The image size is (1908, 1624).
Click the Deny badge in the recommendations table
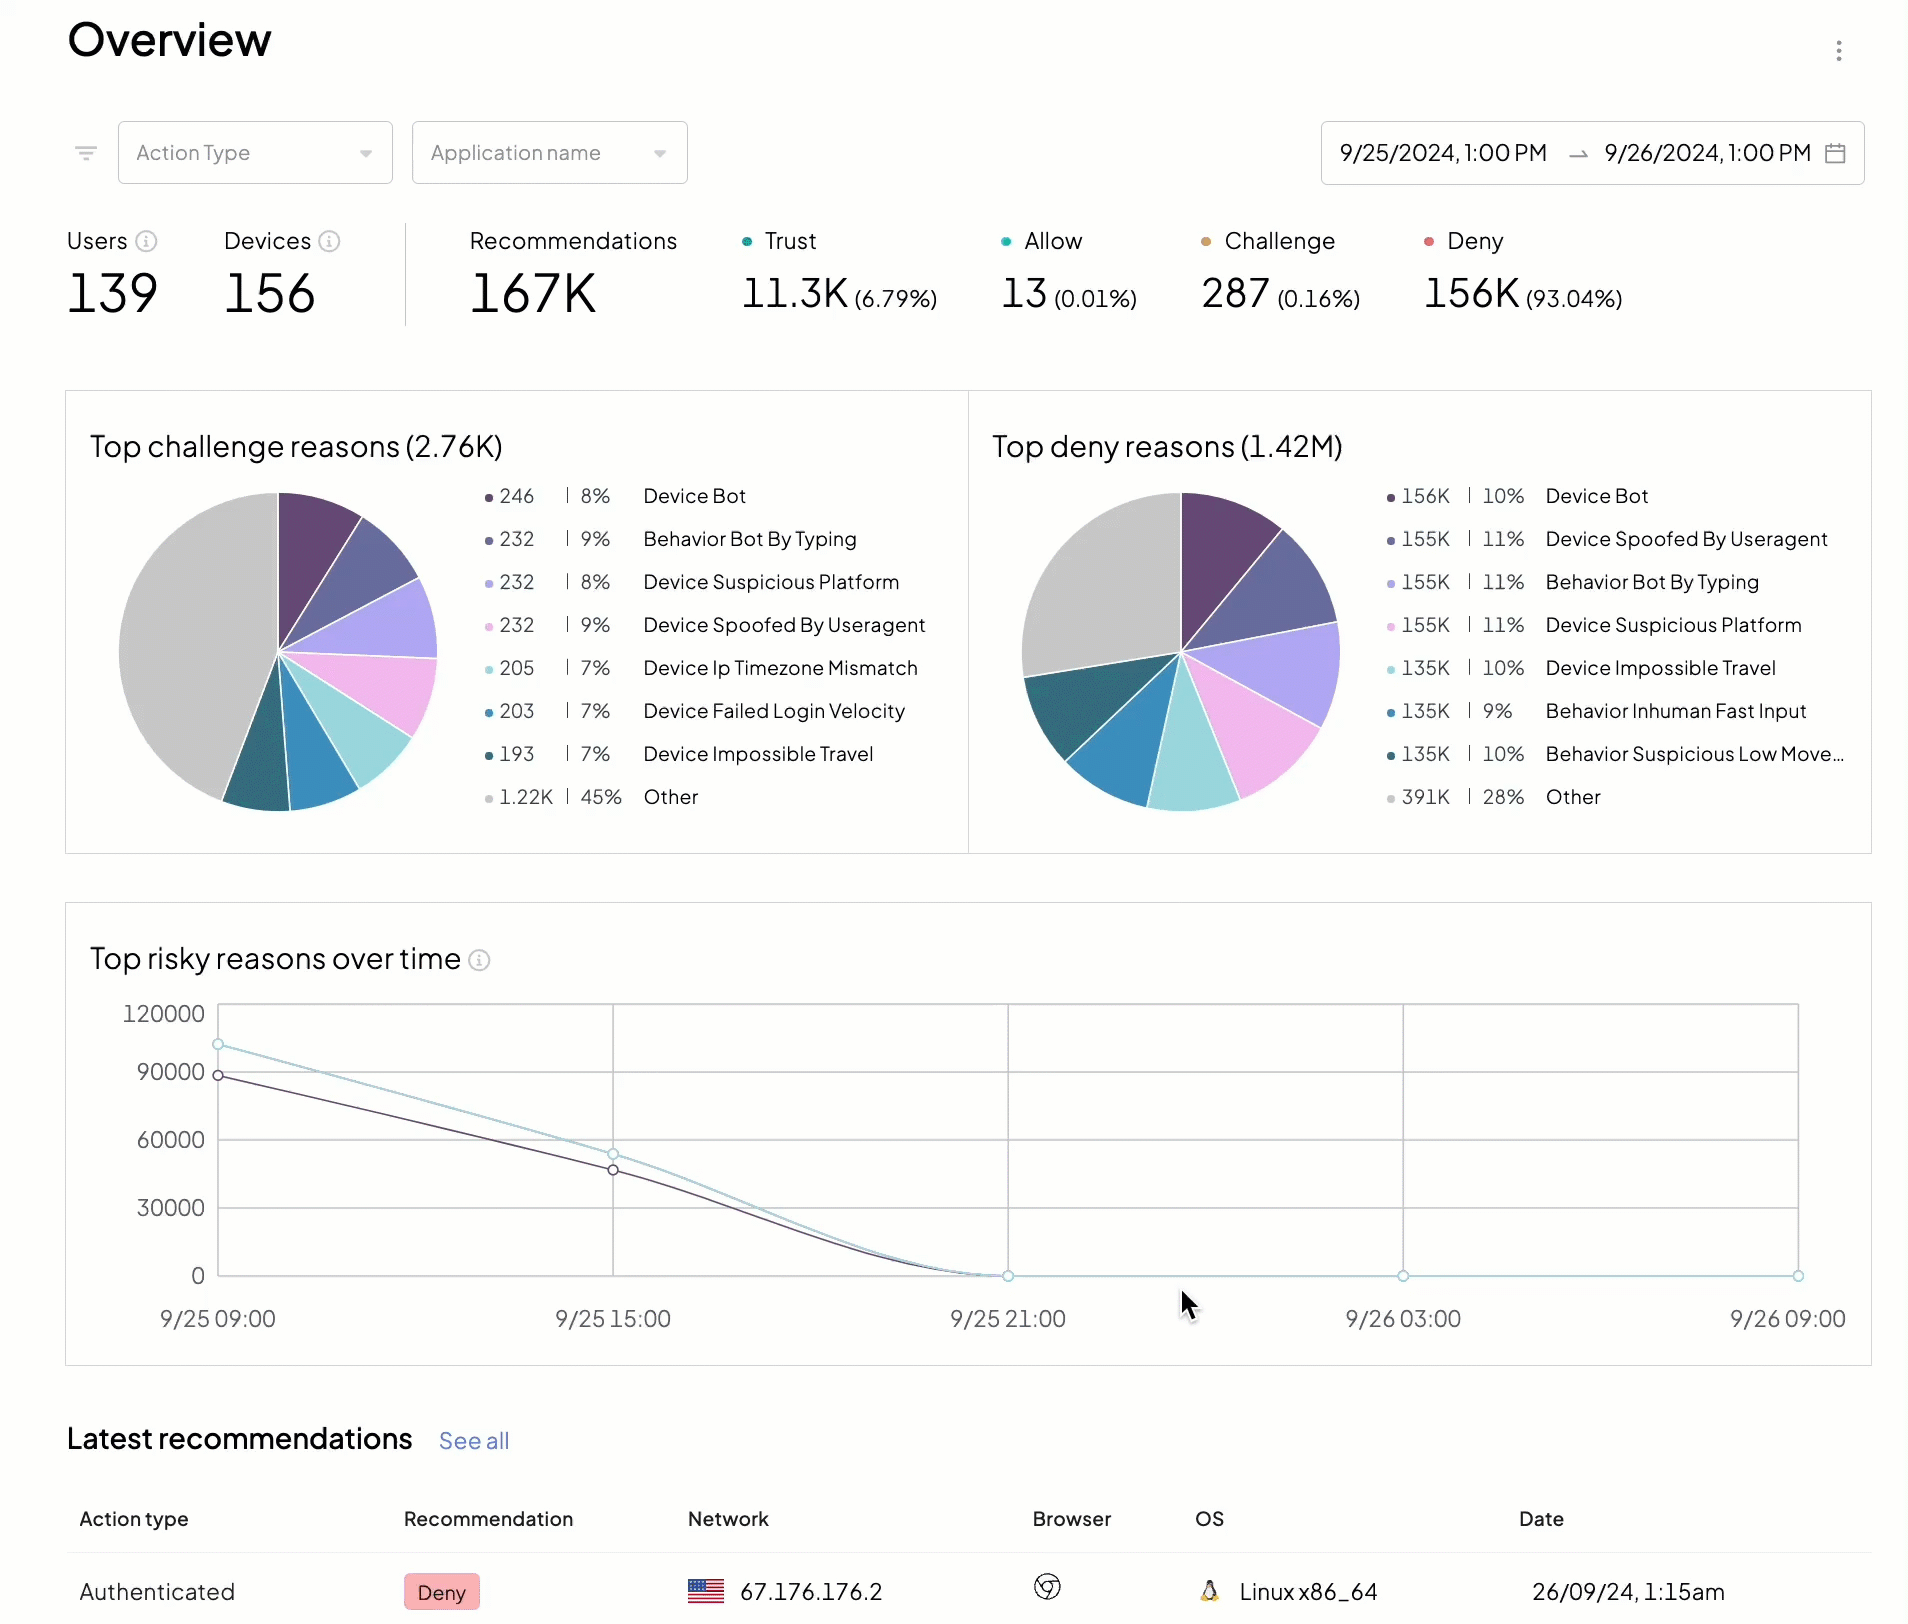[441, 1590]
